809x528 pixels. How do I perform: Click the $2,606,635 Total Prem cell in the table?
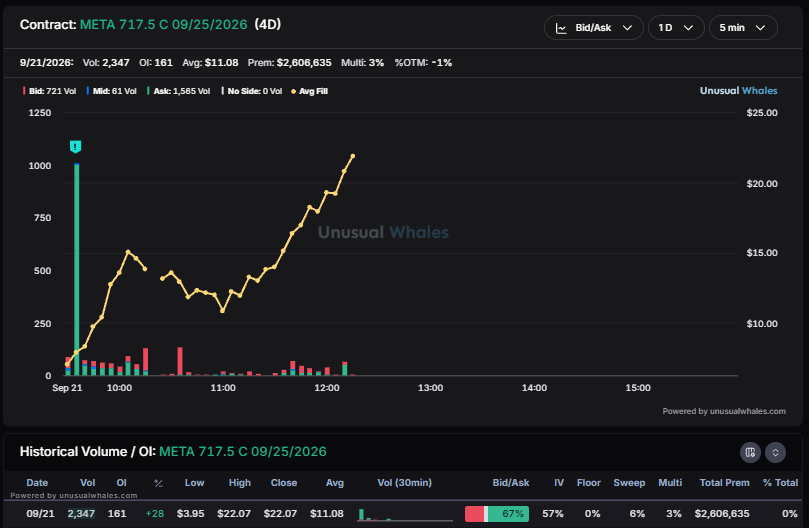coord(722,514)
